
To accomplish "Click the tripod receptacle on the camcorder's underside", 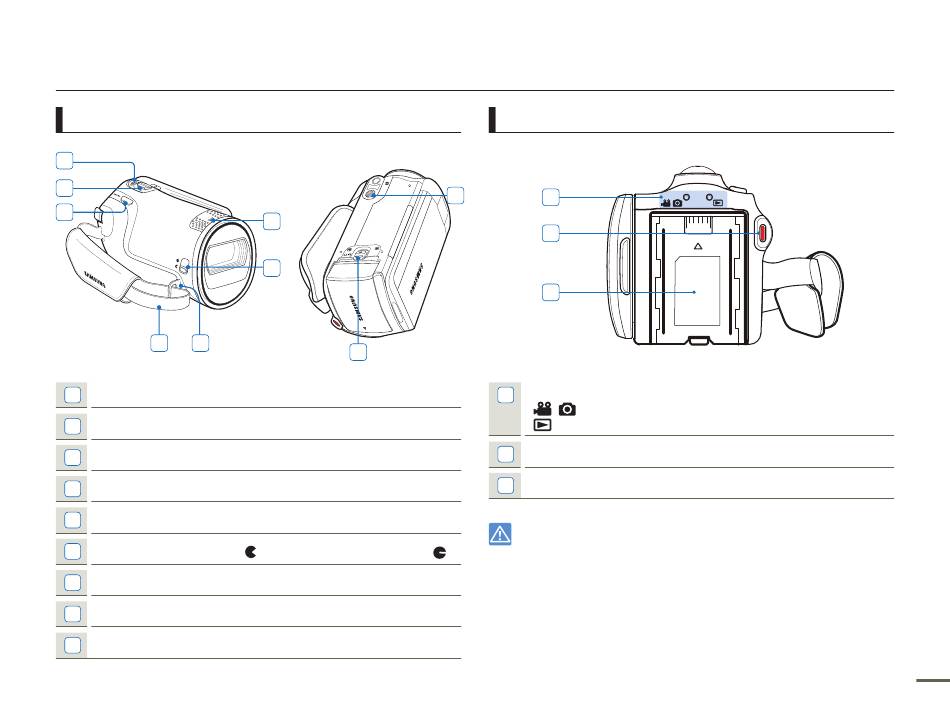I will (x=359, y=256).
